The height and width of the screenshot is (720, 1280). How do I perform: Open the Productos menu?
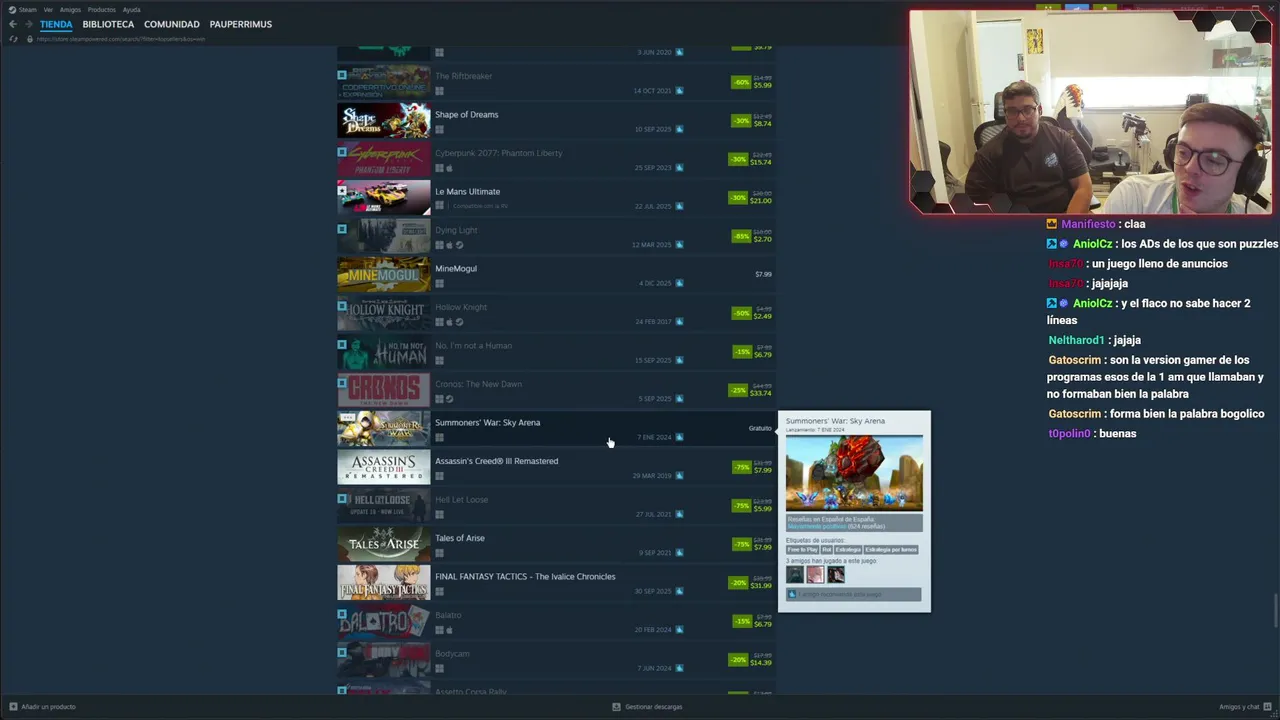click(102, 10)
